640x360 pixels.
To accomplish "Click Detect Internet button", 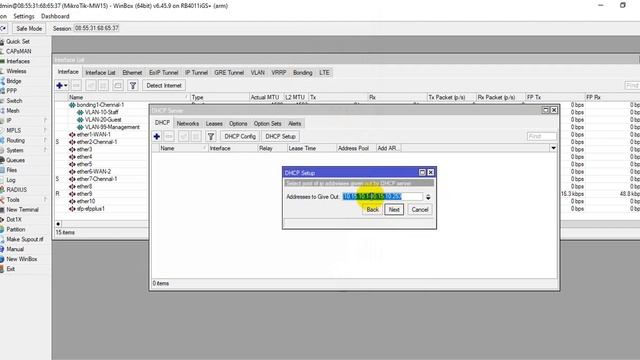I will 164,85.
